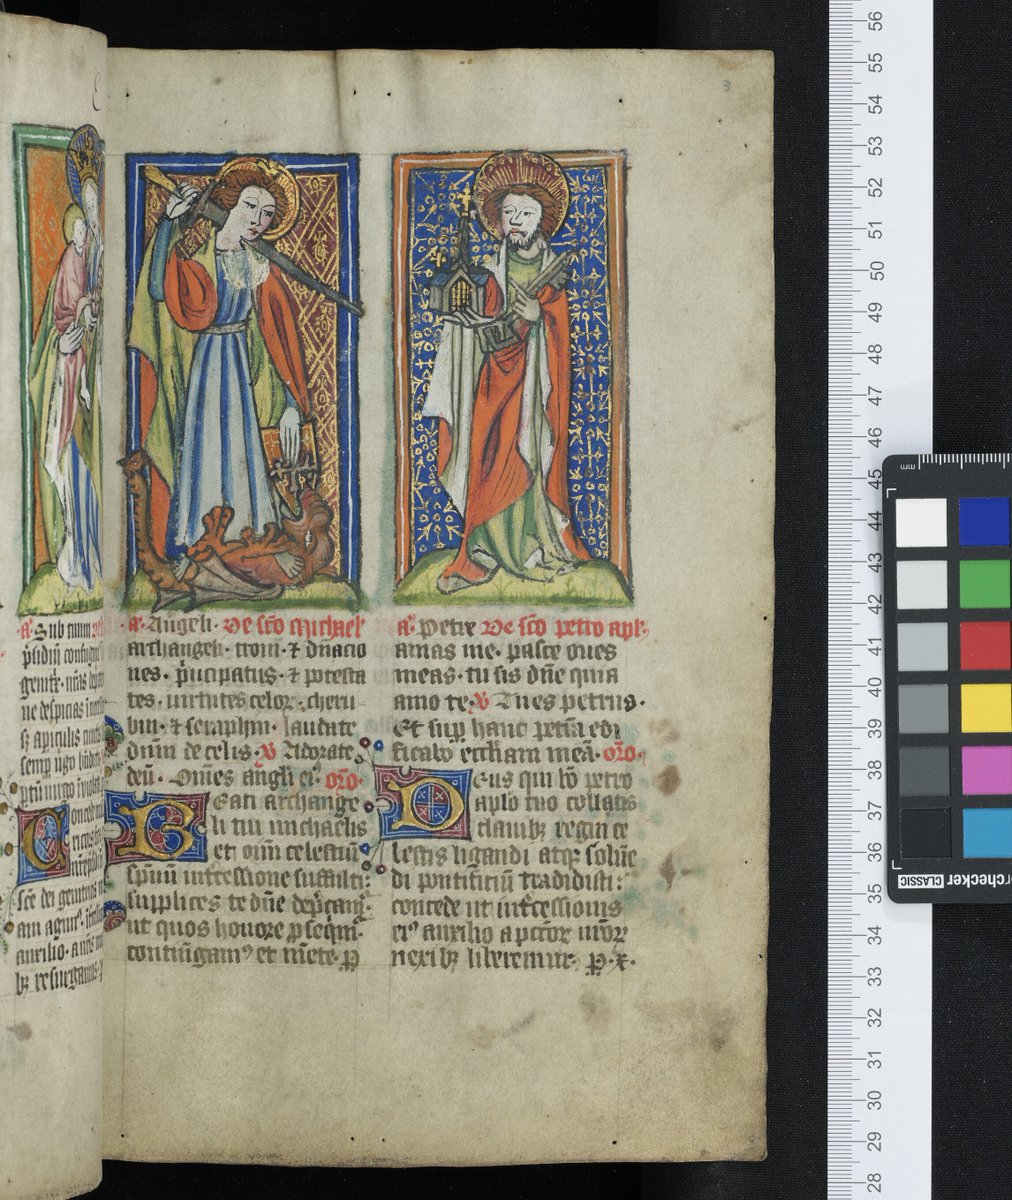1012x1200 pixels.
Task: Select the gray patch beside the yellow patch
Action: [x=923, y=708]
